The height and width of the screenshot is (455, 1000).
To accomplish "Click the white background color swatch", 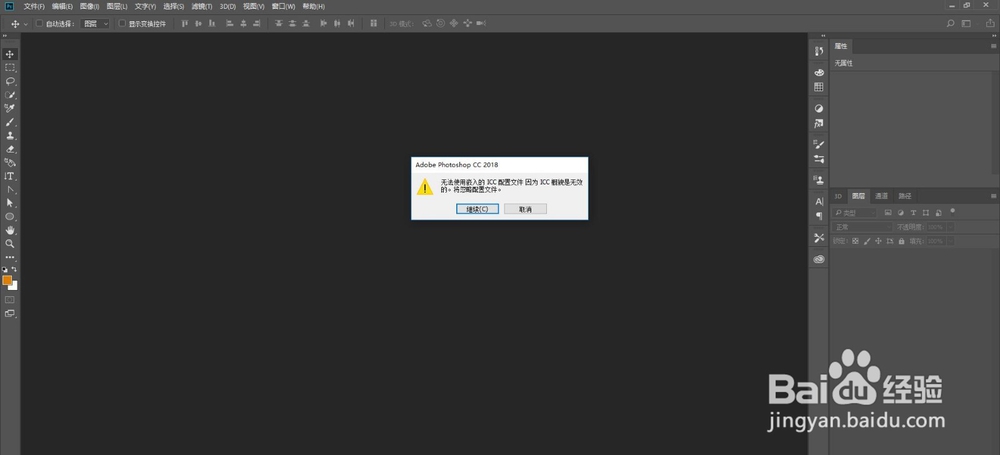I will point(14,287).
